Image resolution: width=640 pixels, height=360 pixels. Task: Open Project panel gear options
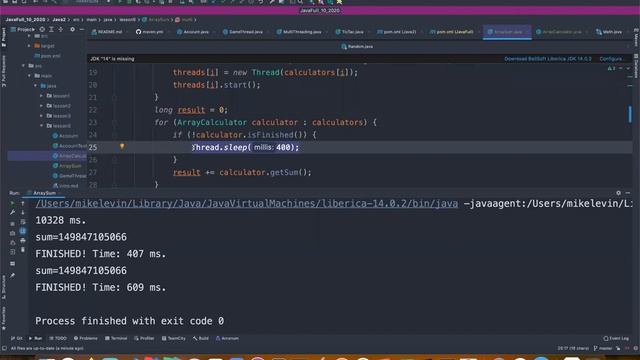pos(72,29)
